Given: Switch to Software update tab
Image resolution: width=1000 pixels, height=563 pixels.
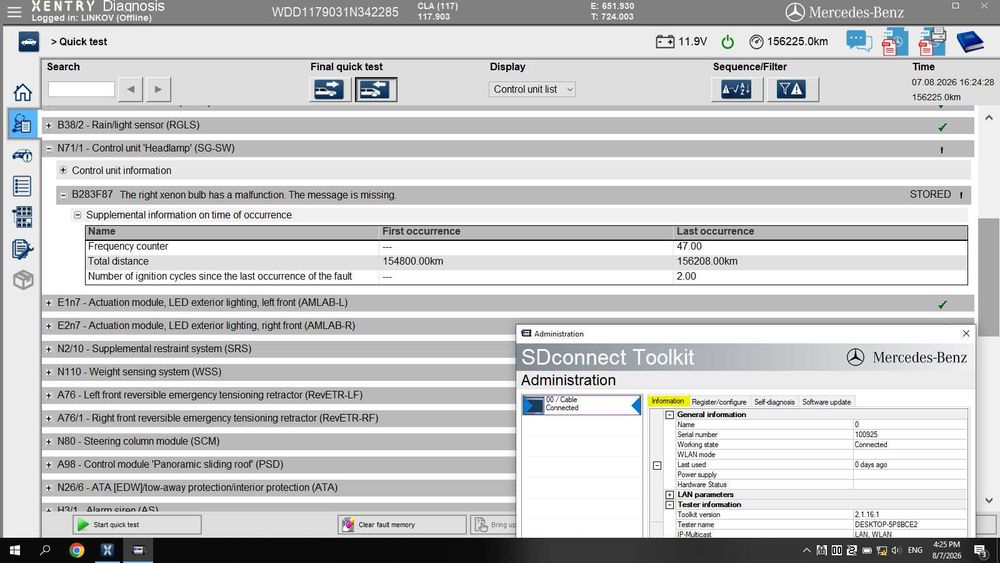Looking at the screenshot, I should 827,402.
